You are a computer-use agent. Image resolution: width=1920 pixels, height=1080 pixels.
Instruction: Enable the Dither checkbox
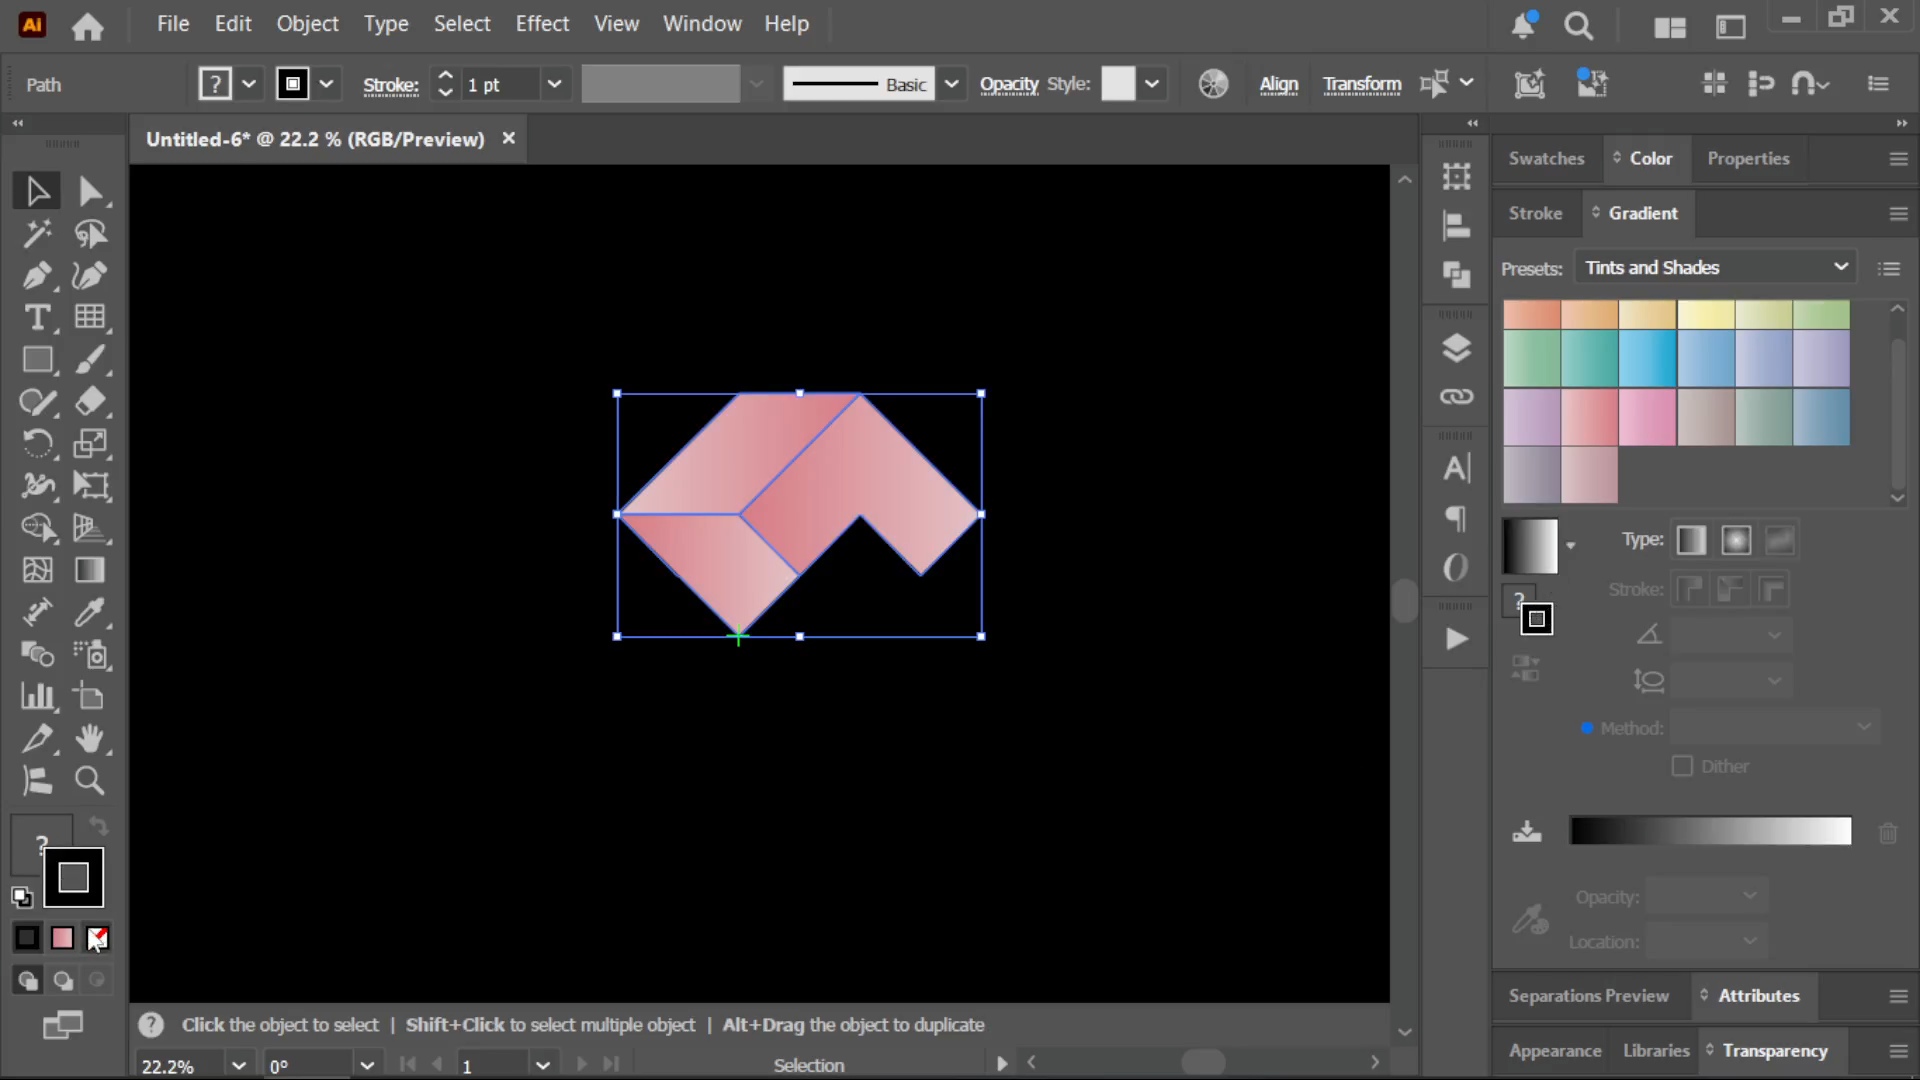[1682, 766]
